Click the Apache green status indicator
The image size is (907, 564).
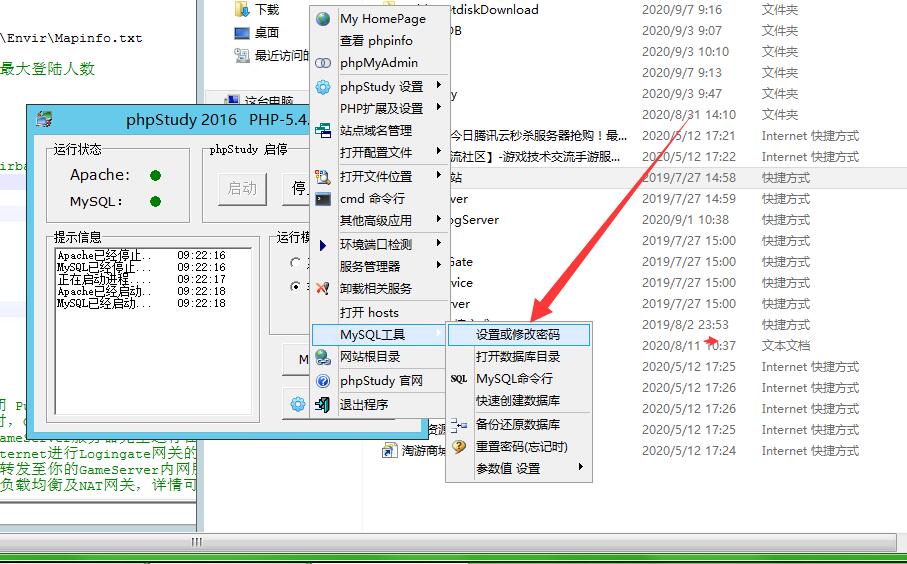pyautogui.click(x=155, y=175)
